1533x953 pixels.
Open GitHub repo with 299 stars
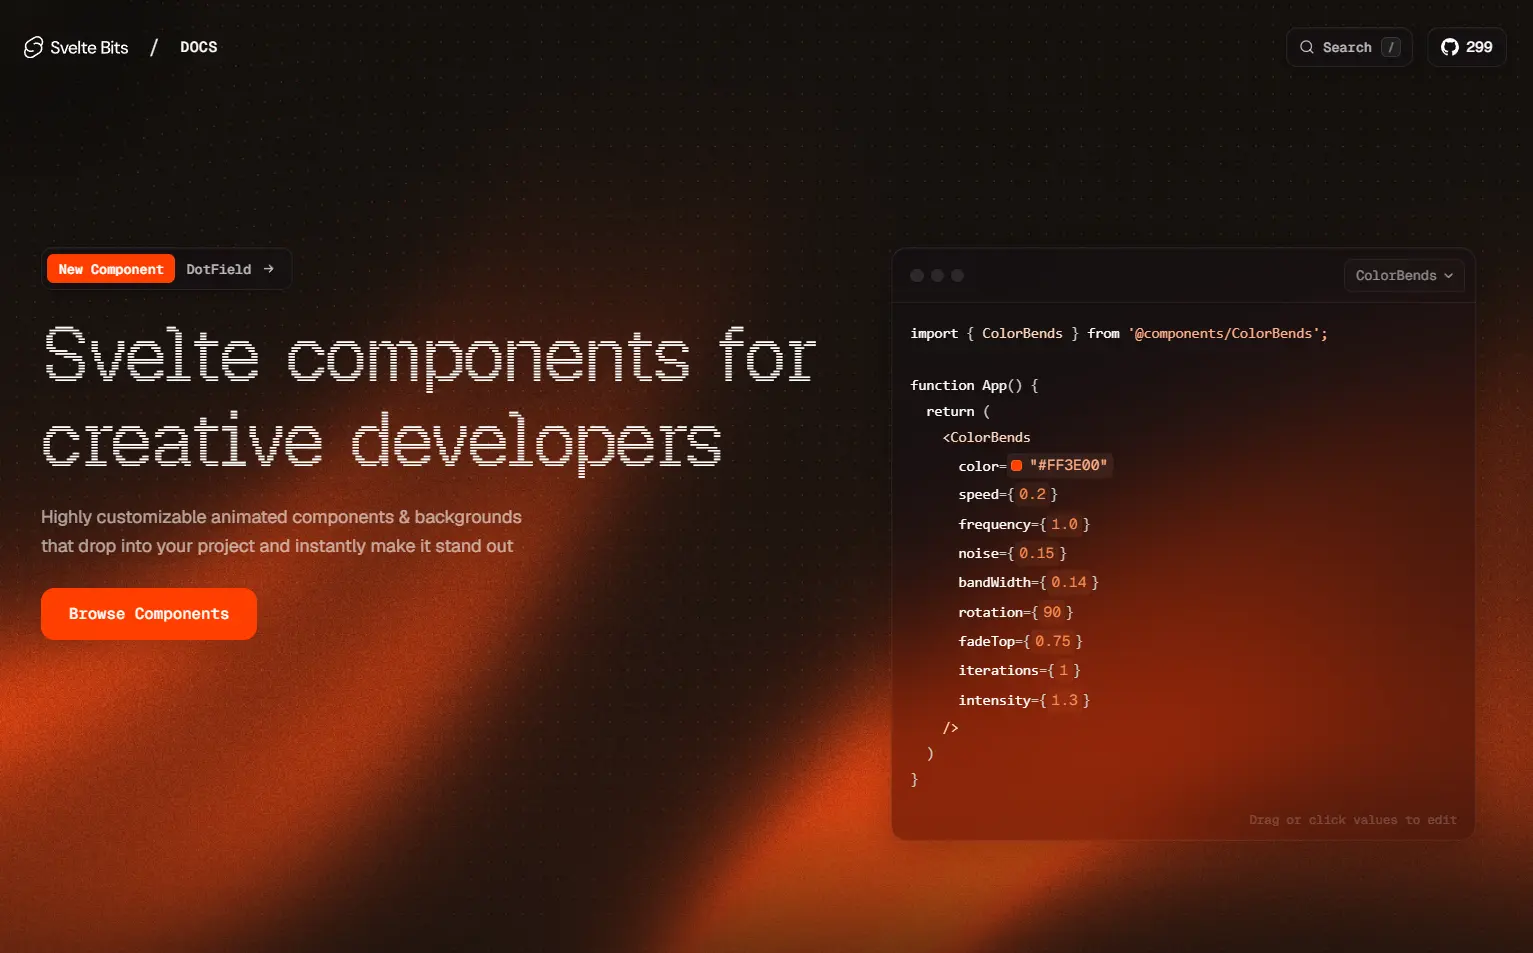[1467, 47]
